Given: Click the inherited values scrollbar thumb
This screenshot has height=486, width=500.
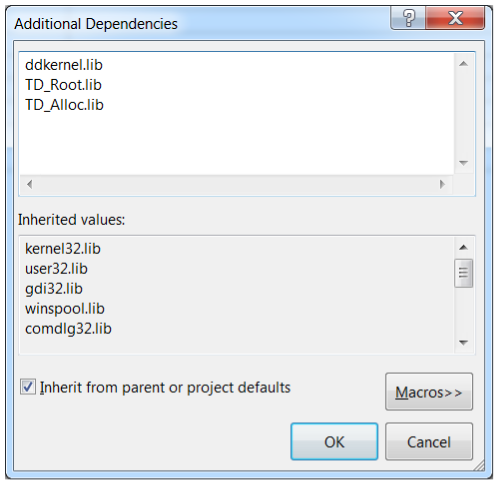Looking at the screenshot, I should coord(463,273).
